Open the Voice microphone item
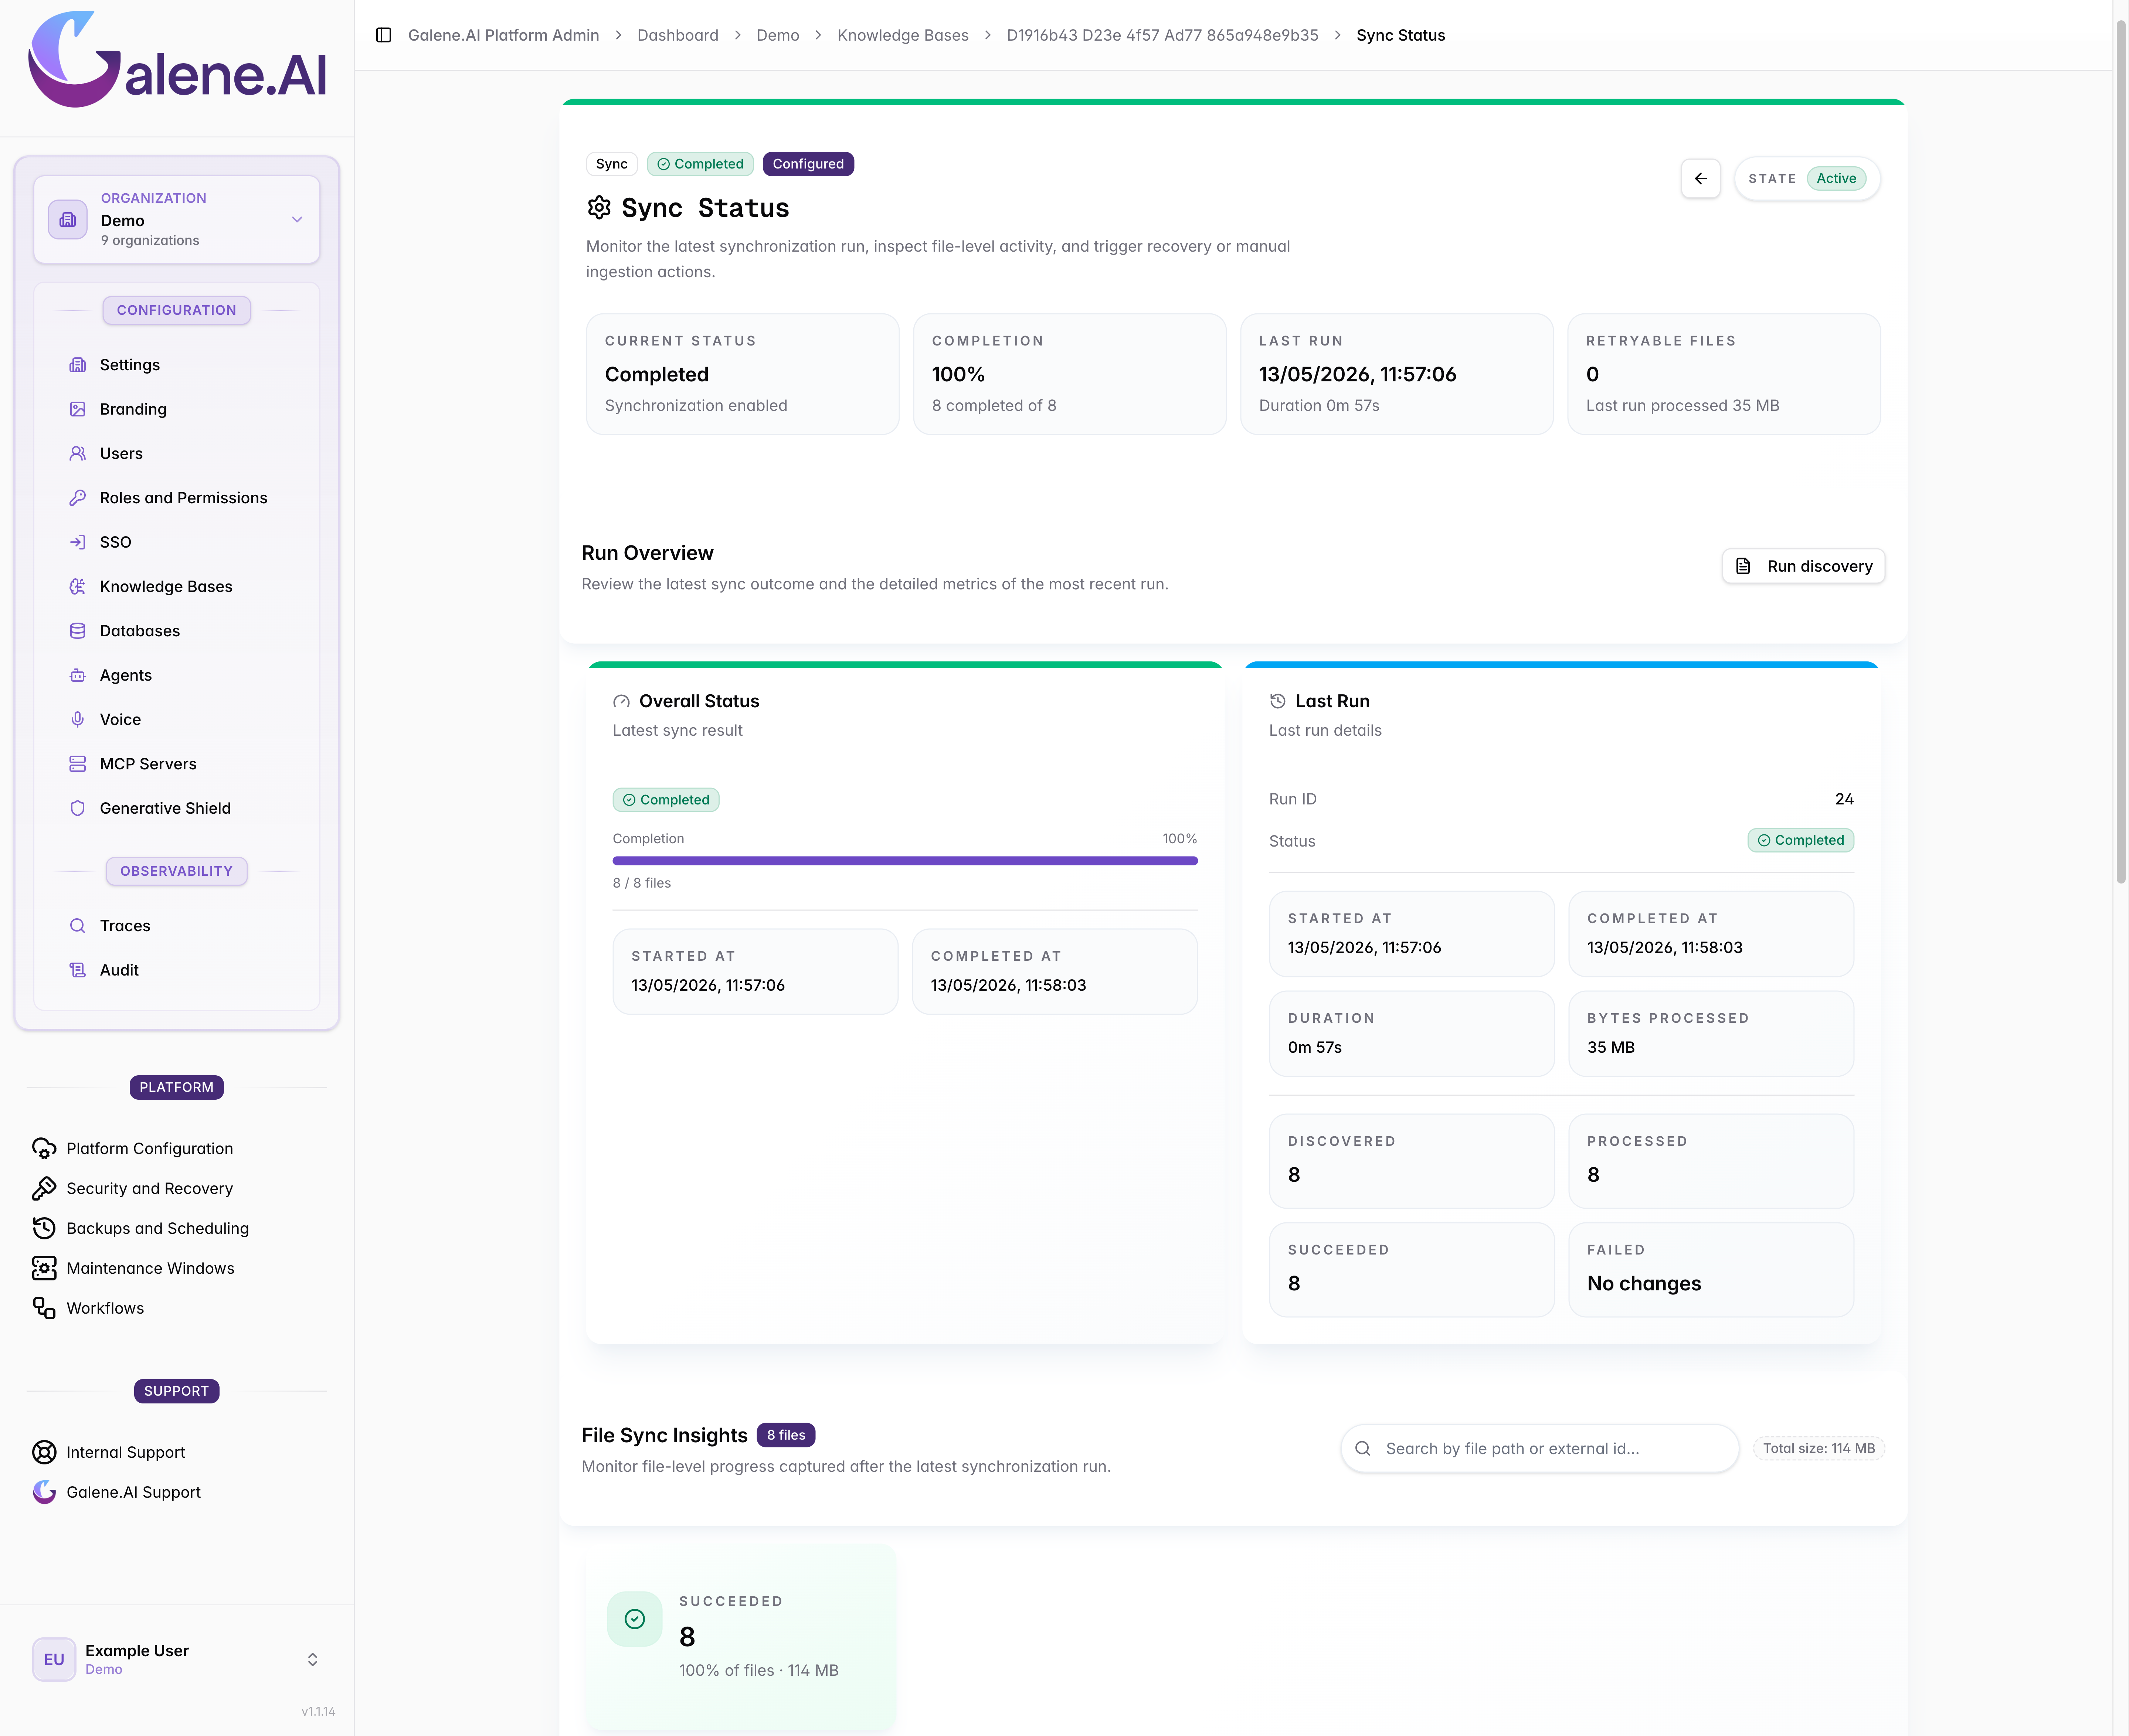Screen dimensions: 2129x1736 tap(120, 719)
